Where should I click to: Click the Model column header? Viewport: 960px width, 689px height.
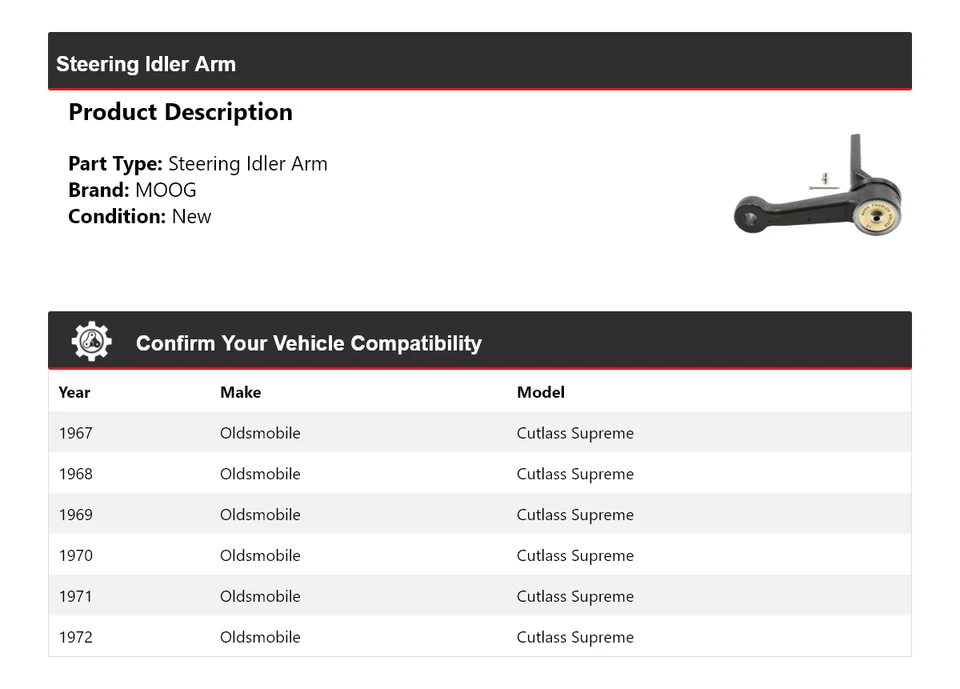[x=540, y=392]
